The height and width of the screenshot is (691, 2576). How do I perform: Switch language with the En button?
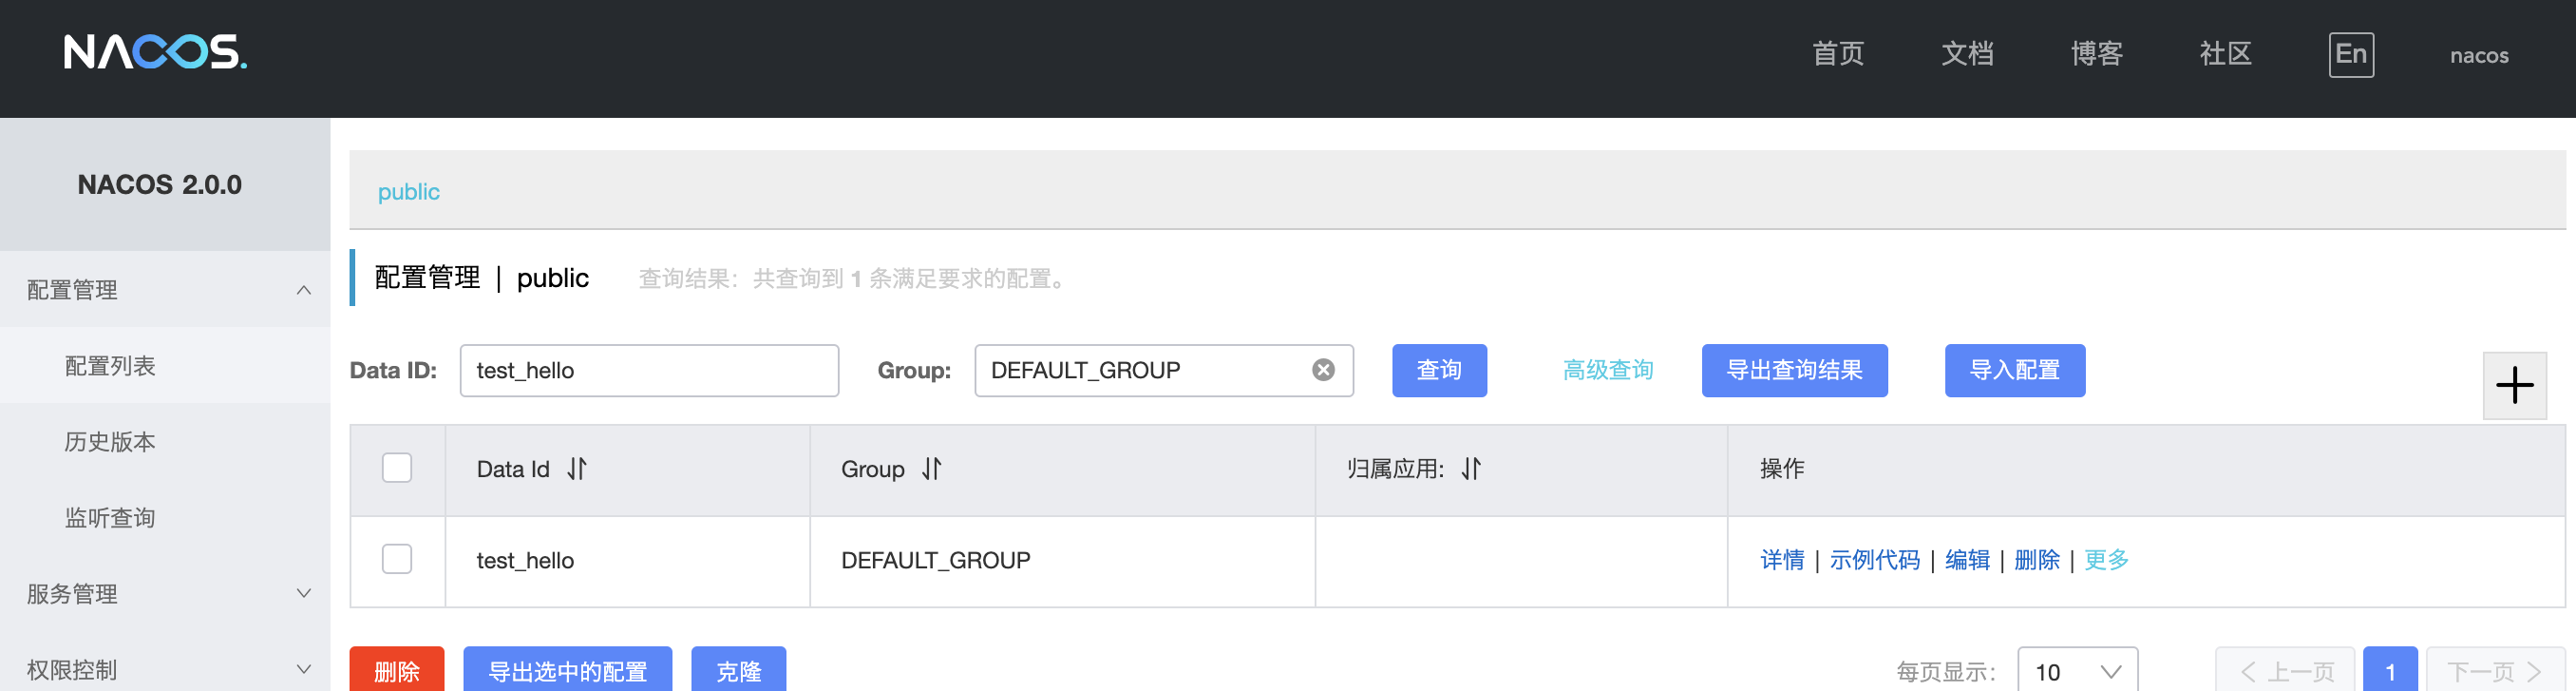[2351, 54]
